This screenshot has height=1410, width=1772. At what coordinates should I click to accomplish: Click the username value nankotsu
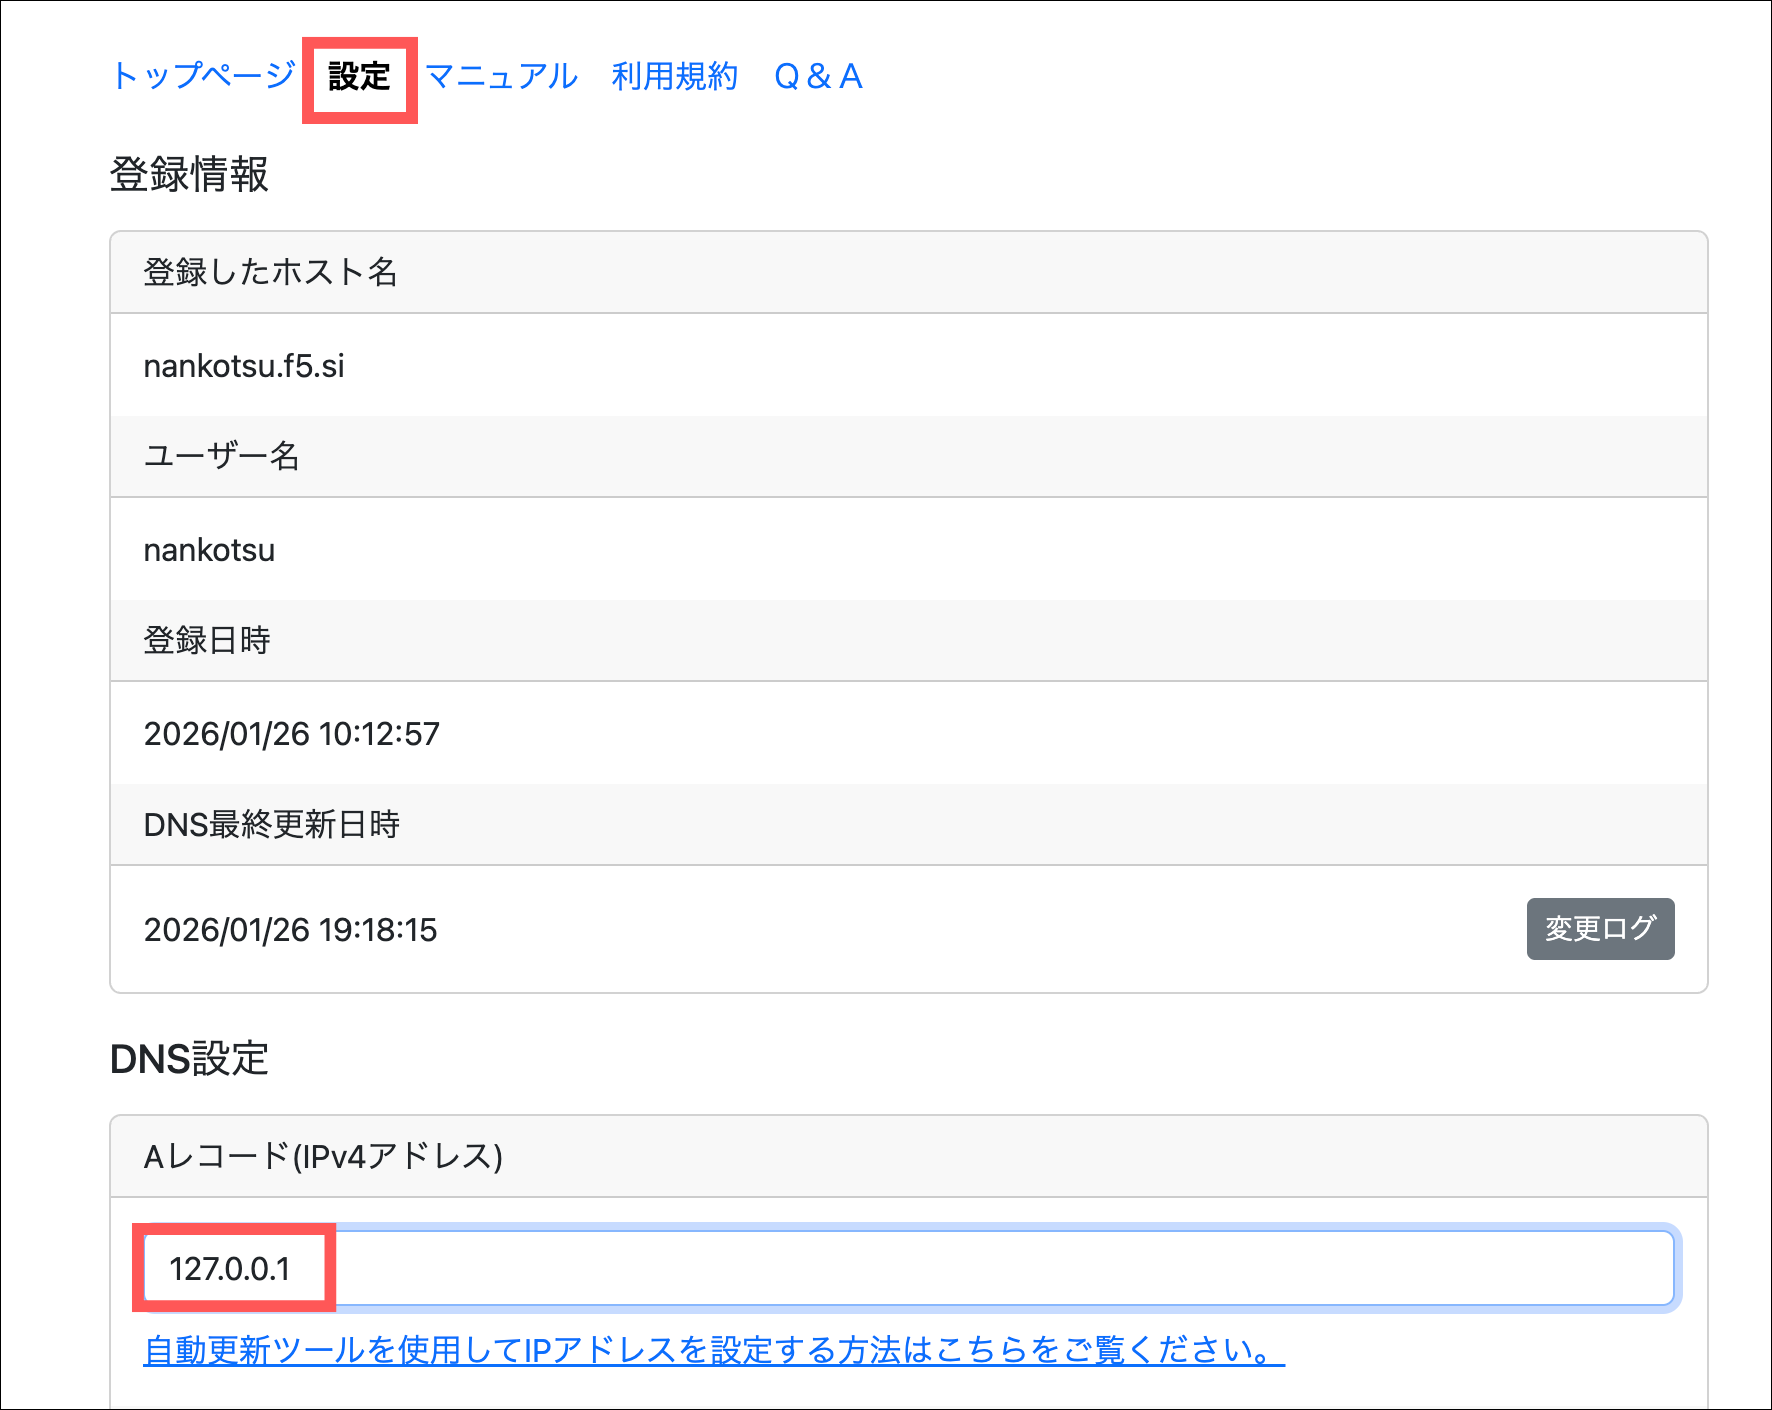(x=209, y=550)
